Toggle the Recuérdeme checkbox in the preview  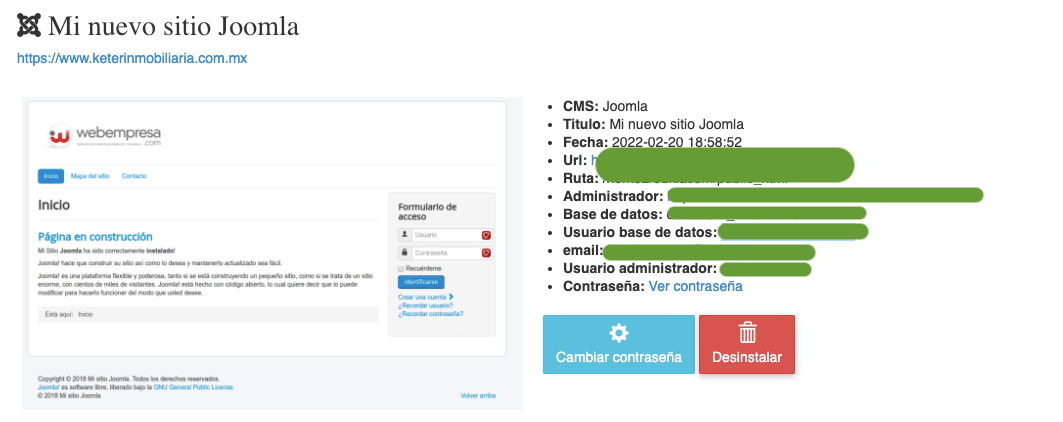(x=401, y=269)
